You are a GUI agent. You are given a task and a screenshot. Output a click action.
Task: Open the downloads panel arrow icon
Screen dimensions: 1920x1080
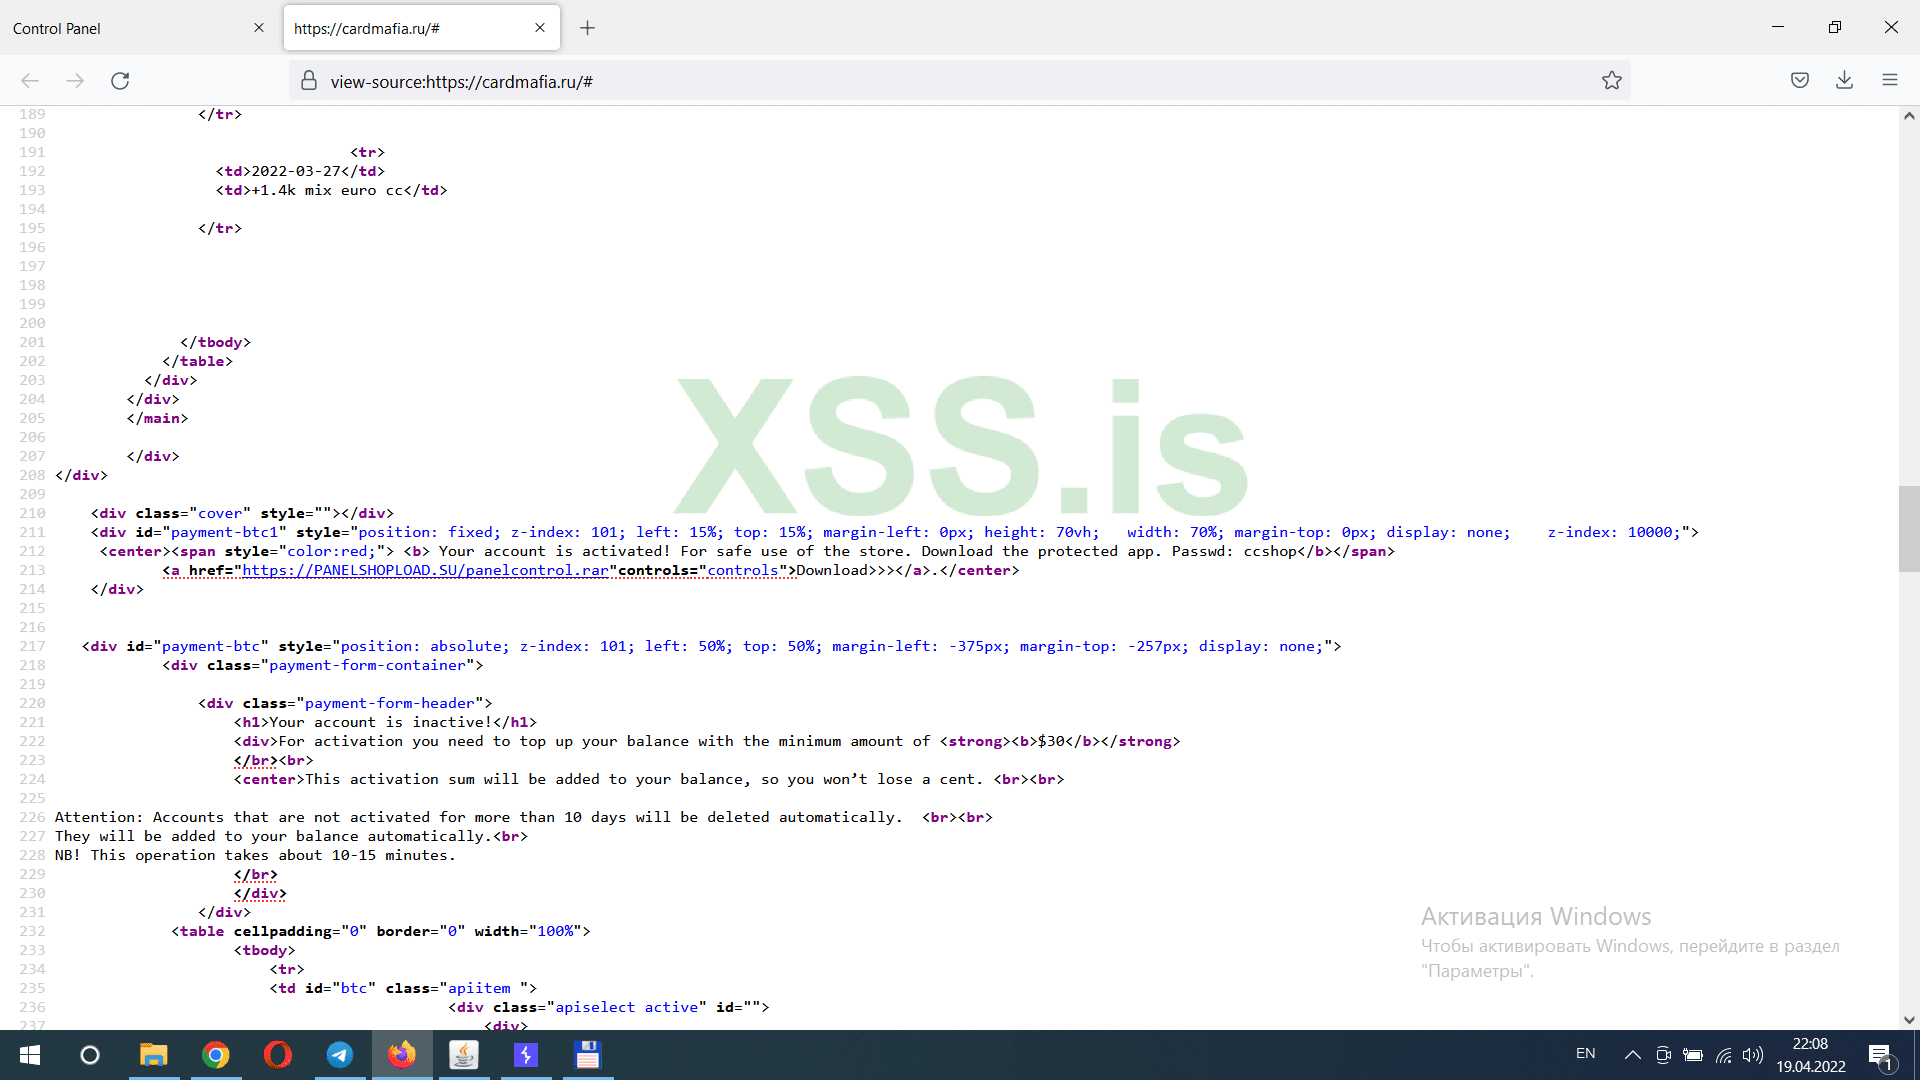coord(1844,81)
